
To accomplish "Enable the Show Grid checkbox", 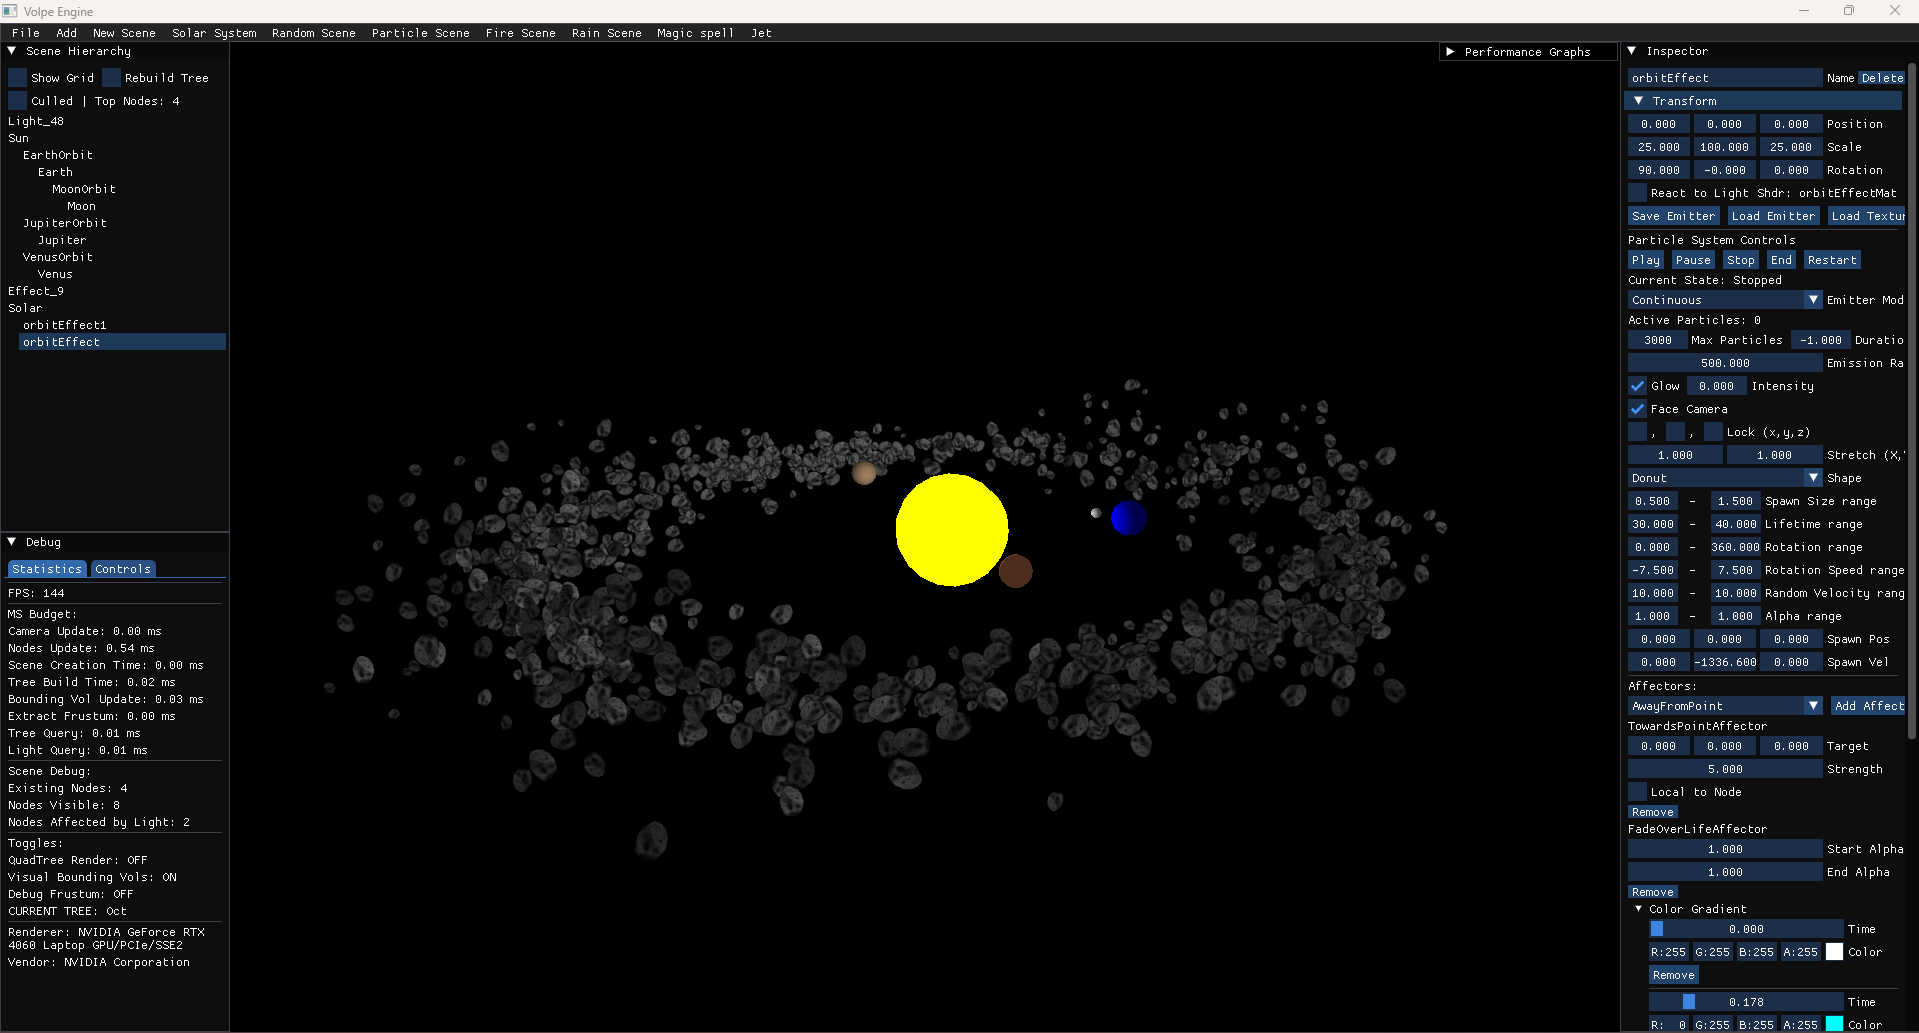I will click(x=16, y=76).
